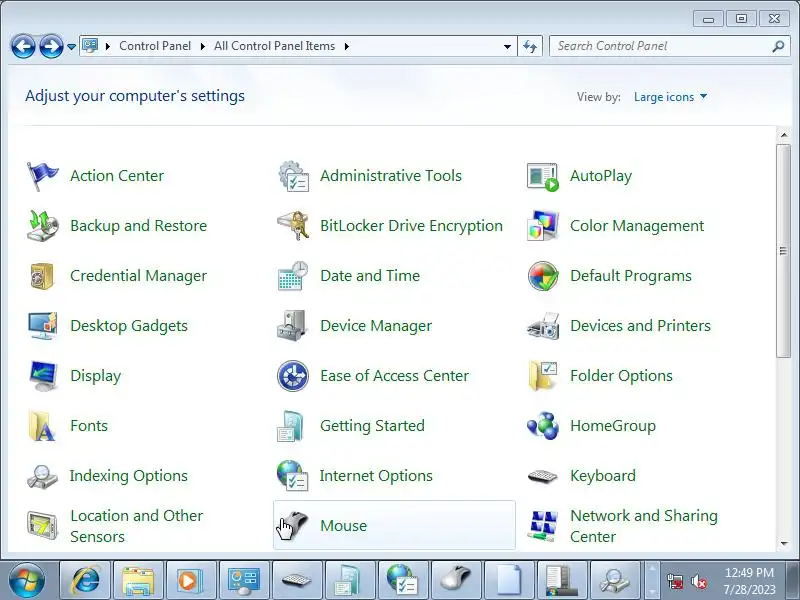The height and width of the screenshot is (600, 800).
Task: Open the Credential Manager safe icon
Action: [42, 276]
